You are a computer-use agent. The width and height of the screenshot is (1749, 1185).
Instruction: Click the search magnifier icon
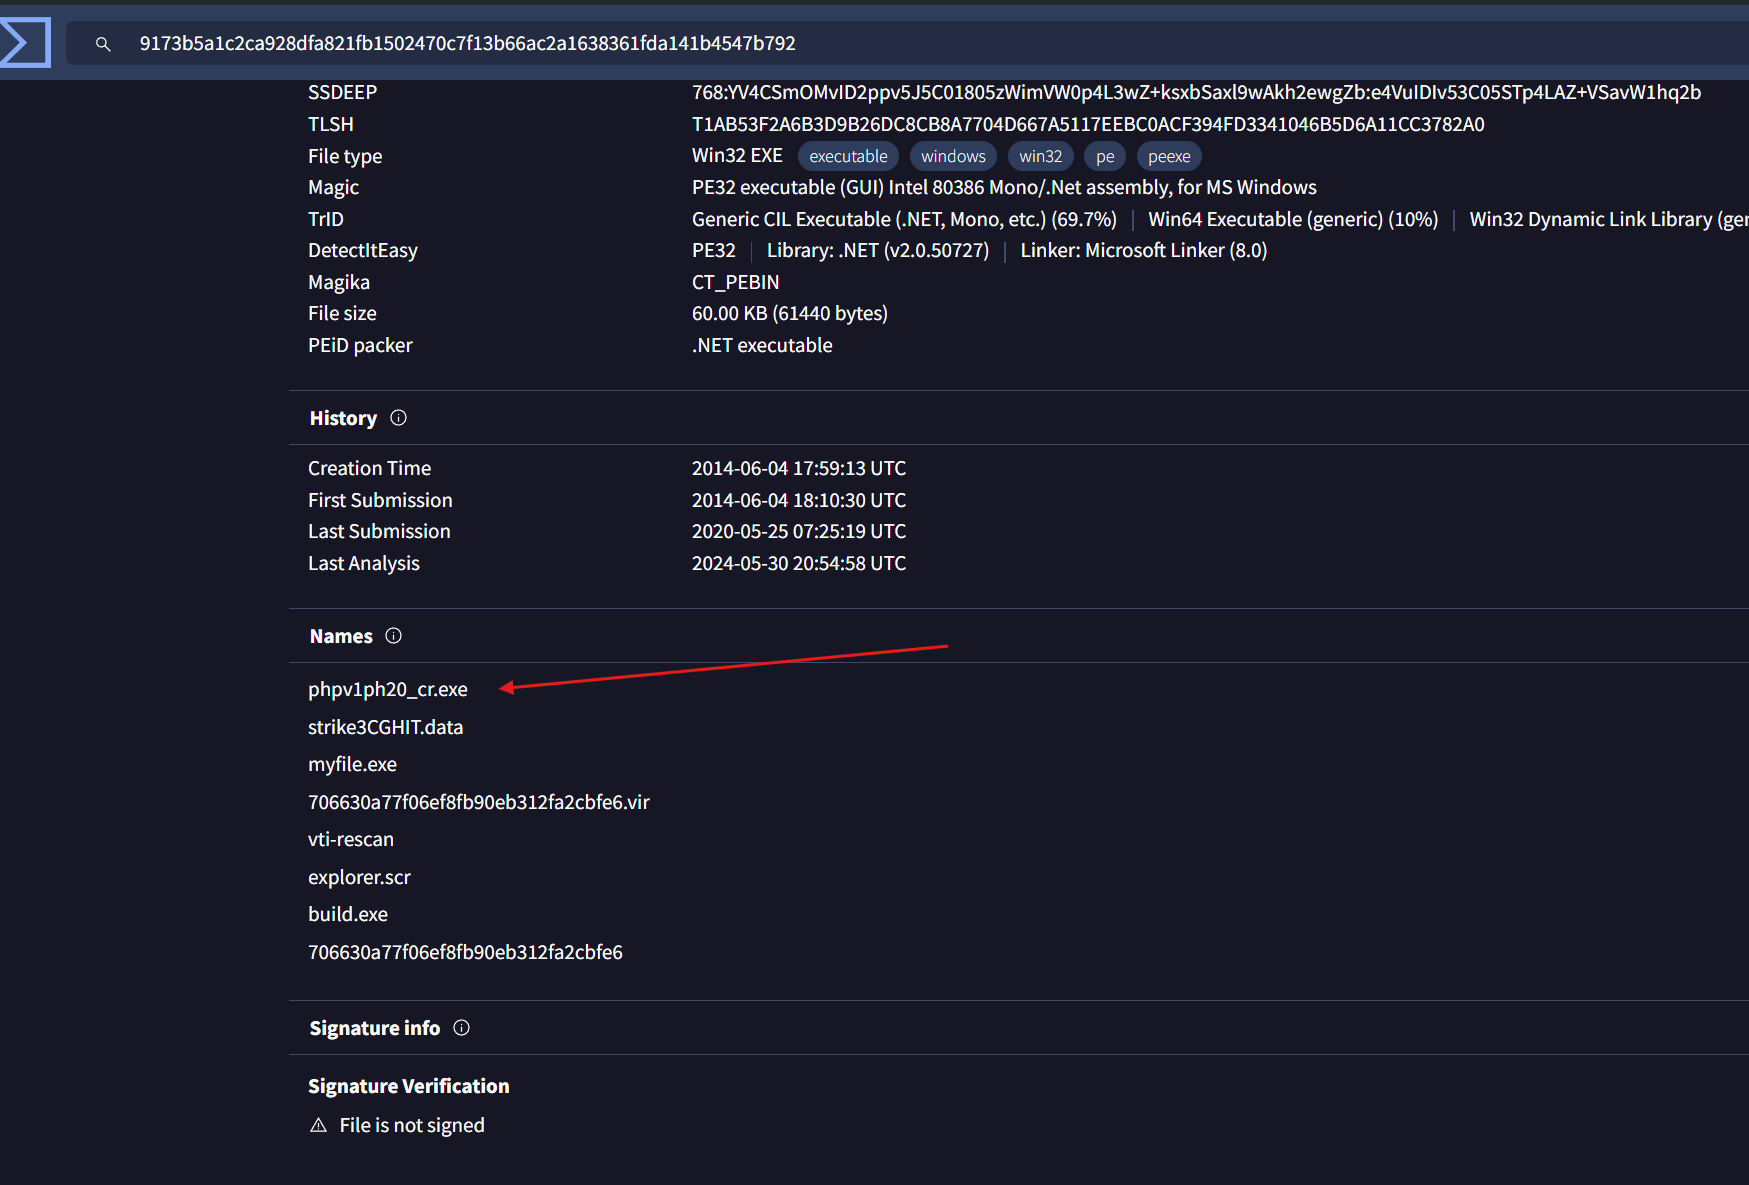(103, 44)
